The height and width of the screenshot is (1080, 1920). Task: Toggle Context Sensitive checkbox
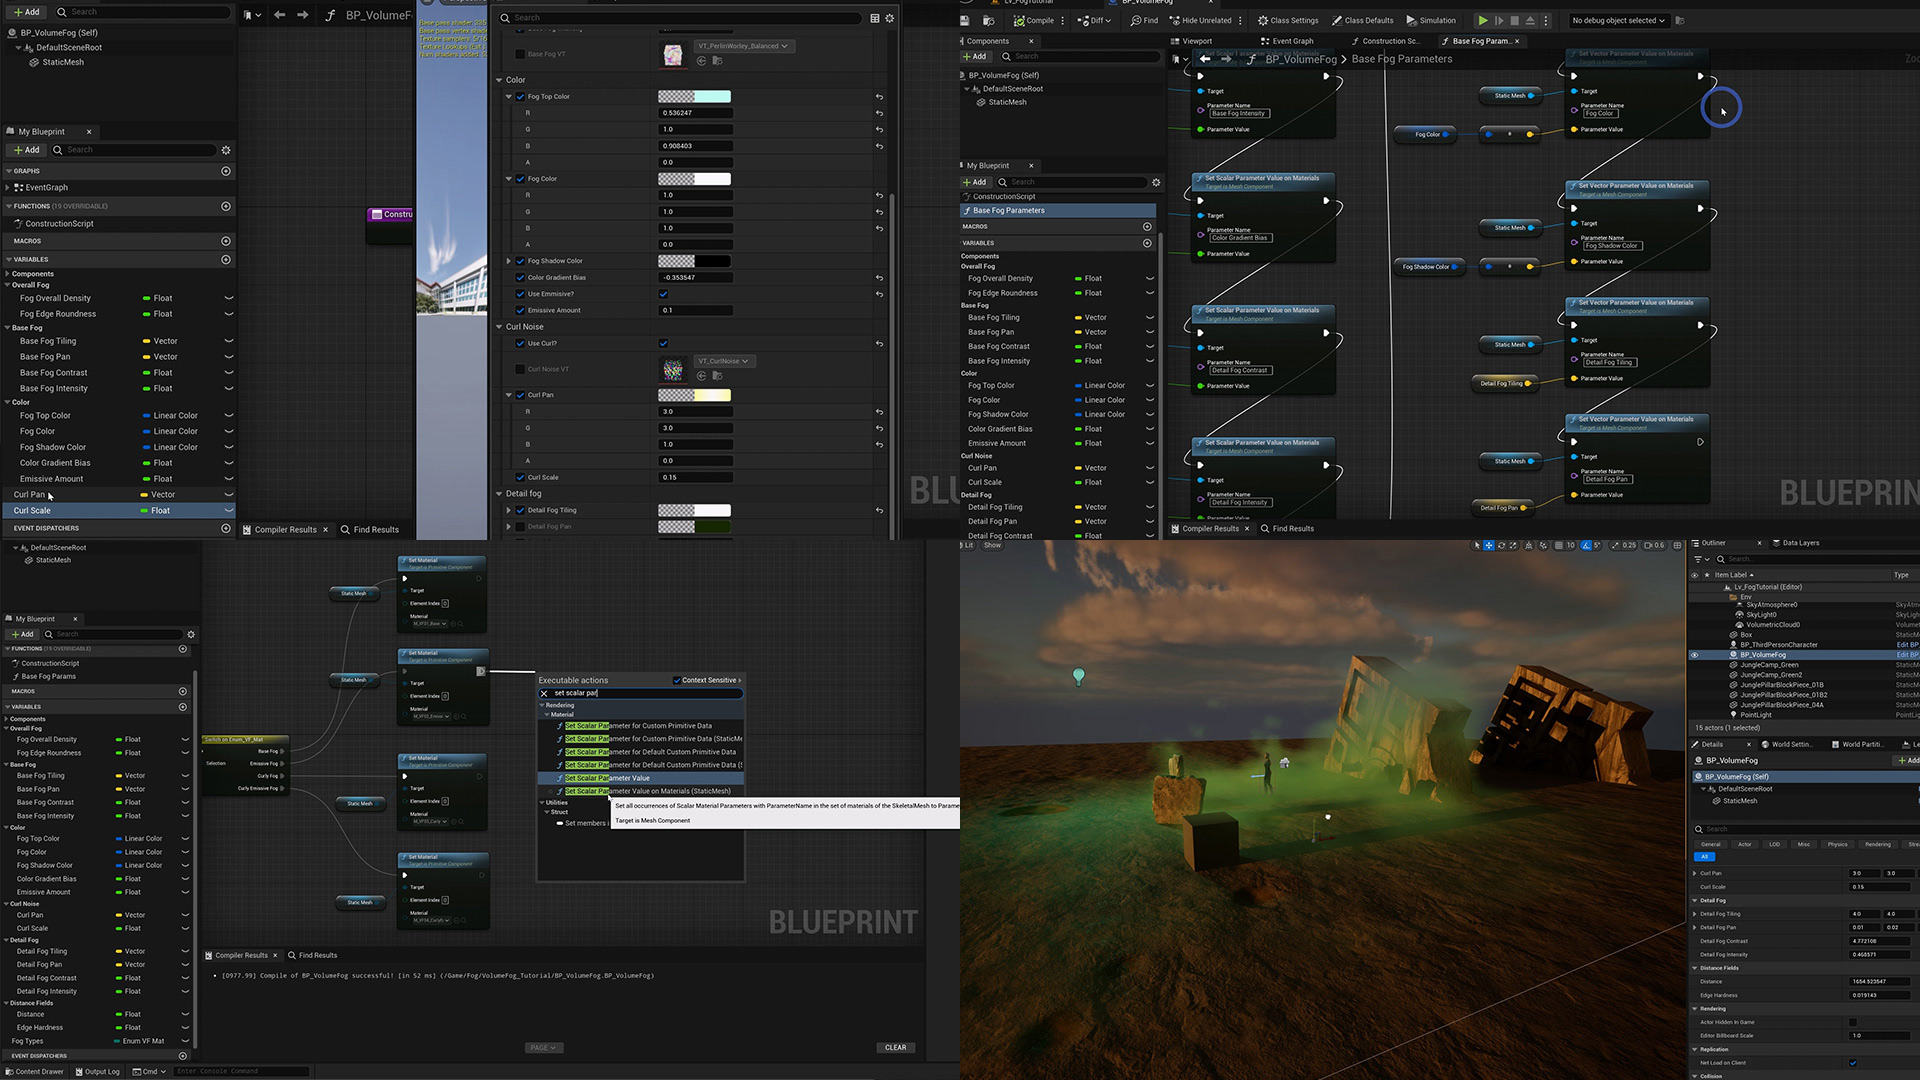click(677, 680)
